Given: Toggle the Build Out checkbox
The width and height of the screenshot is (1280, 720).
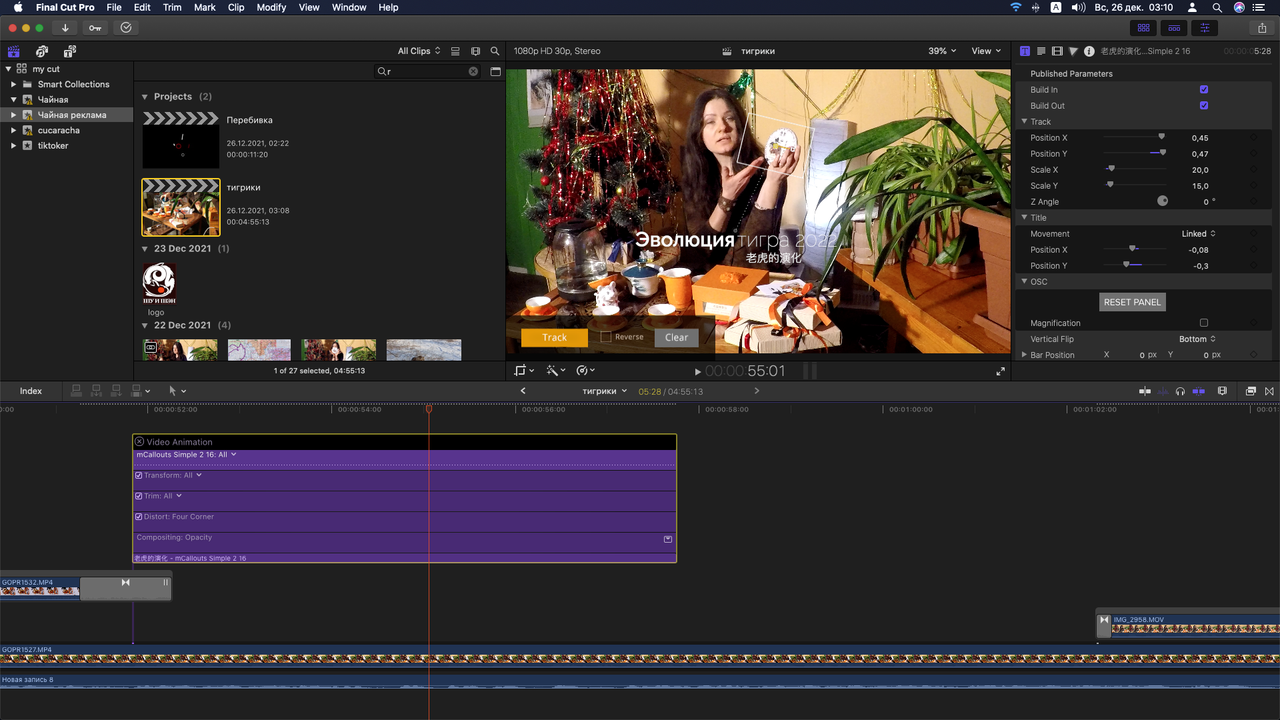Looking at the screenshot, I should tap(1204, 106).
